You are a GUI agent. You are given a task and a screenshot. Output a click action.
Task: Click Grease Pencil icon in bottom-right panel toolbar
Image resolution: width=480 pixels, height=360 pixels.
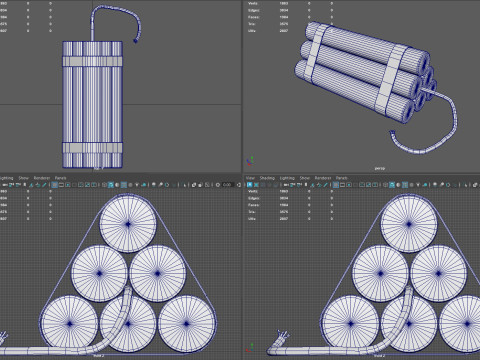click(325, 185)
